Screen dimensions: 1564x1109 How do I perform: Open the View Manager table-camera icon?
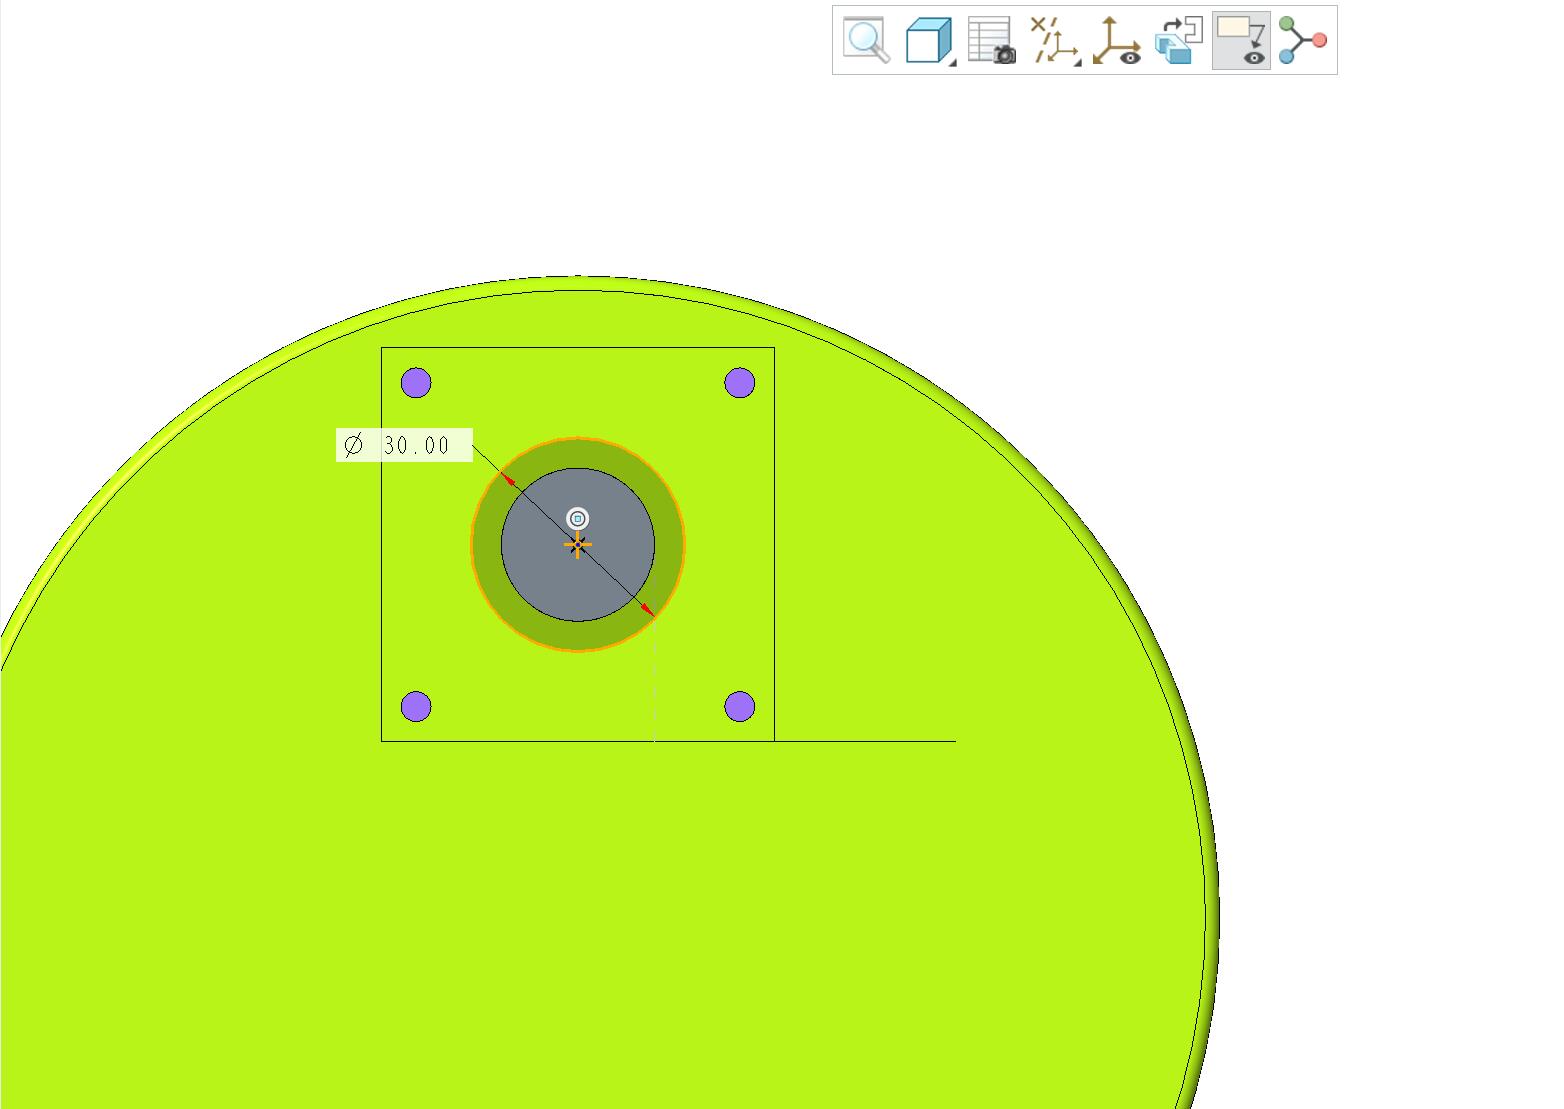pos(991,40)
